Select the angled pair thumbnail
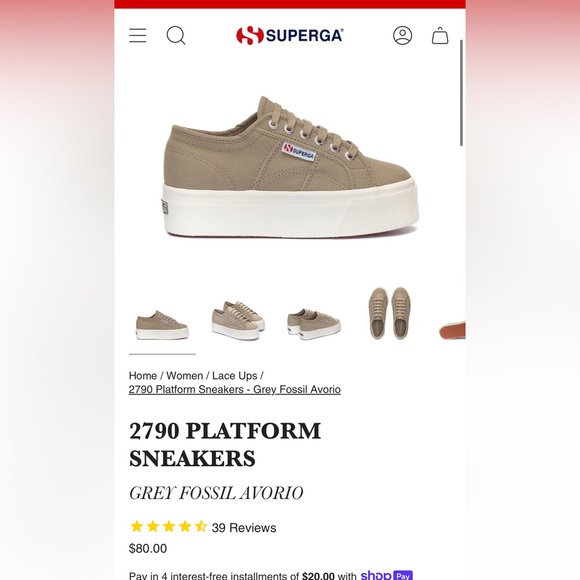This screenshot has width=580, height=580. point(238,320)
